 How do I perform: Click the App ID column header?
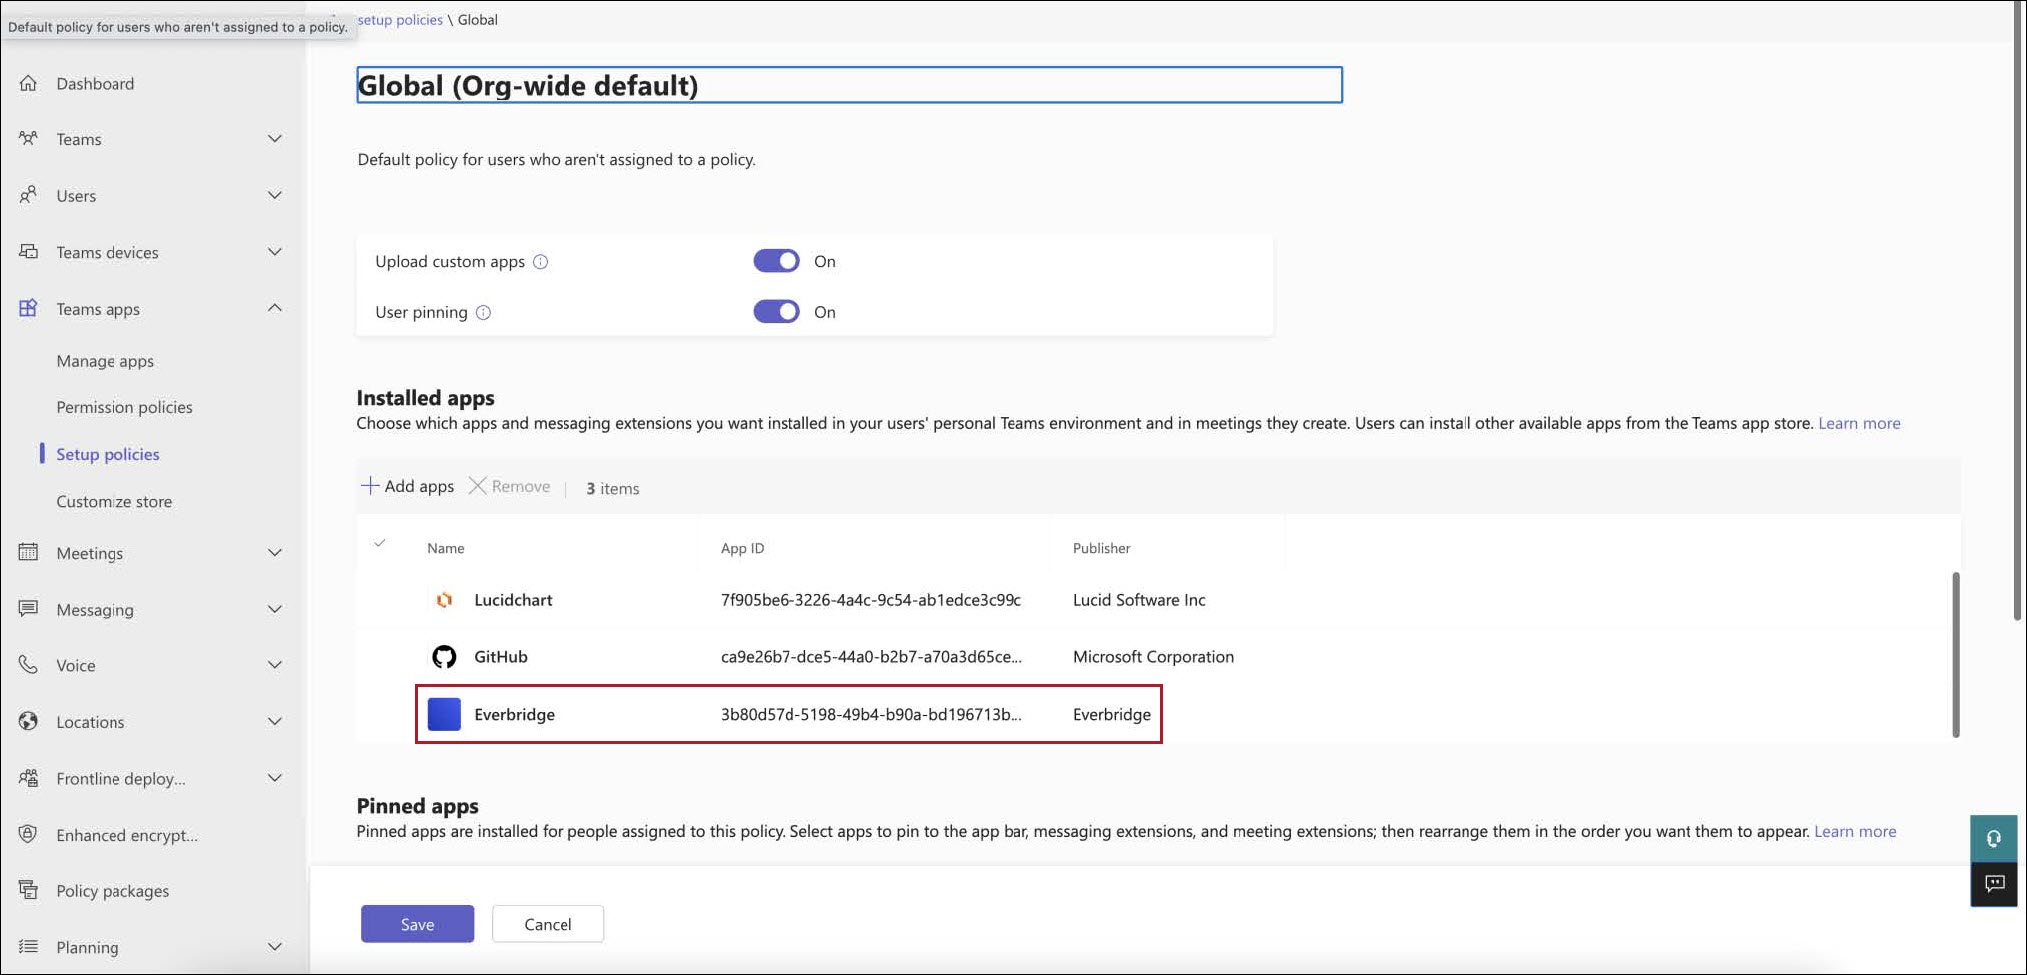point(742,548)
